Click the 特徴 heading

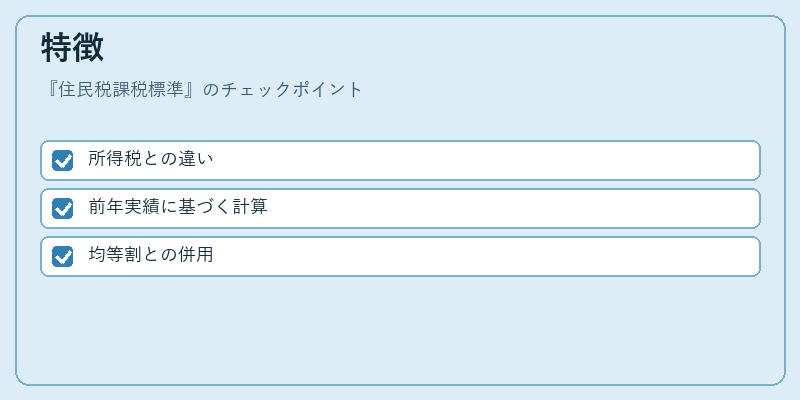72,48
